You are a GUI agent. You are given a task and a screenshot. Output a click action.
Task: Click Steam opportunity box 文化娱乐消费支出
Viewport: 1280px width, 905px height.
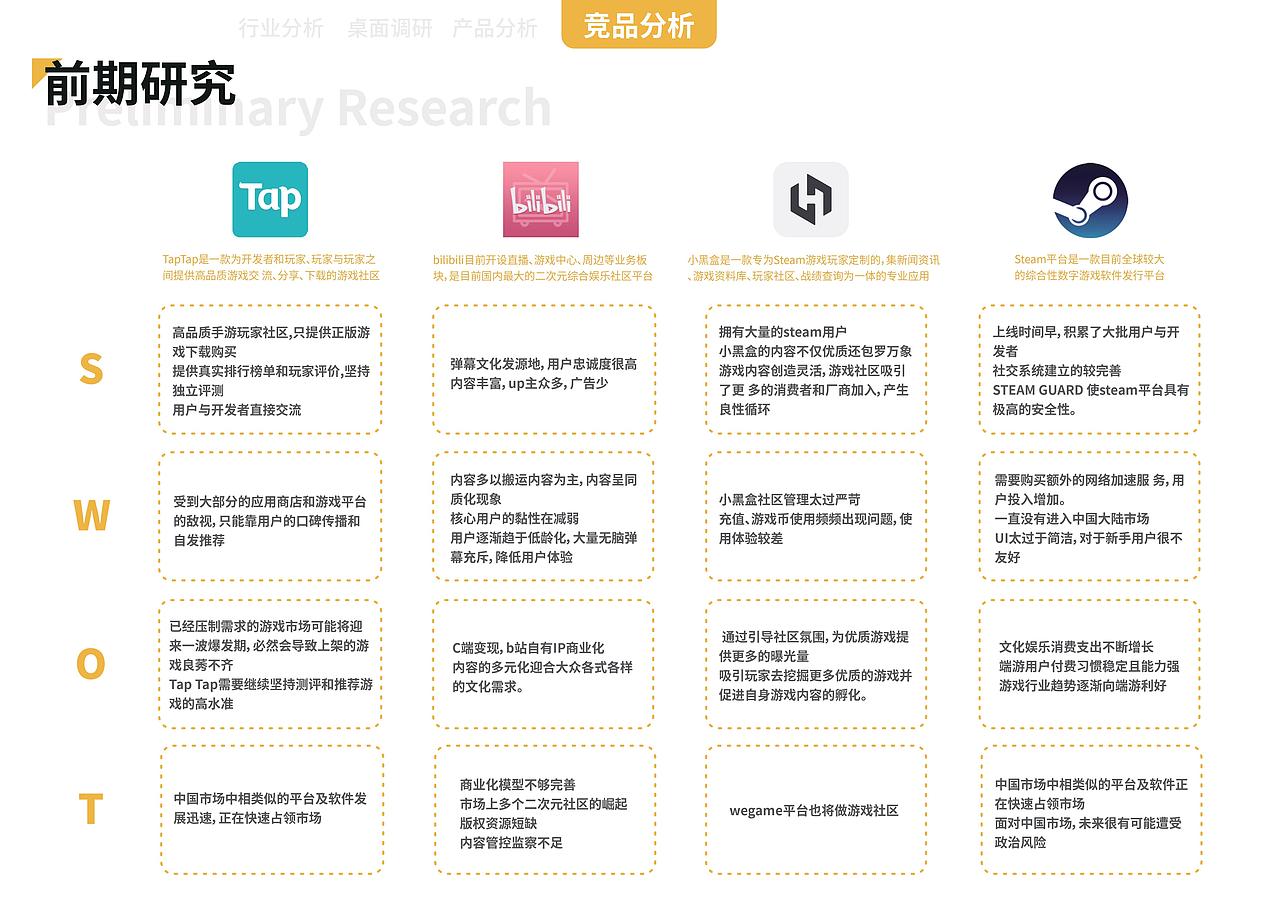(x=1090, y=664)
